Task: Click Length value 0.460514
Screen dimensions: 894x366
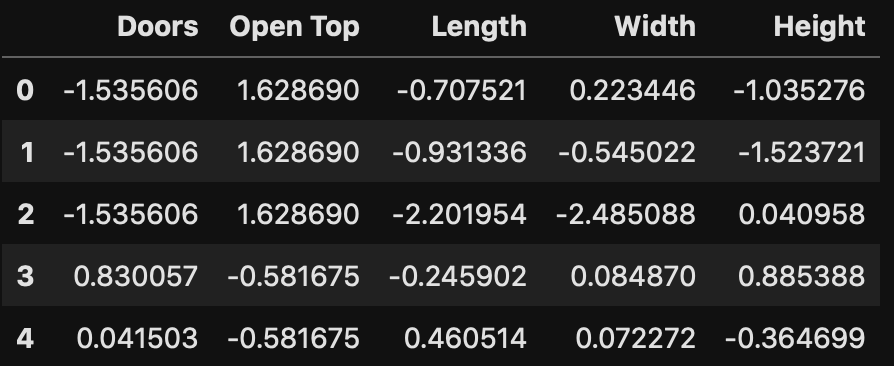Action: 465,338
